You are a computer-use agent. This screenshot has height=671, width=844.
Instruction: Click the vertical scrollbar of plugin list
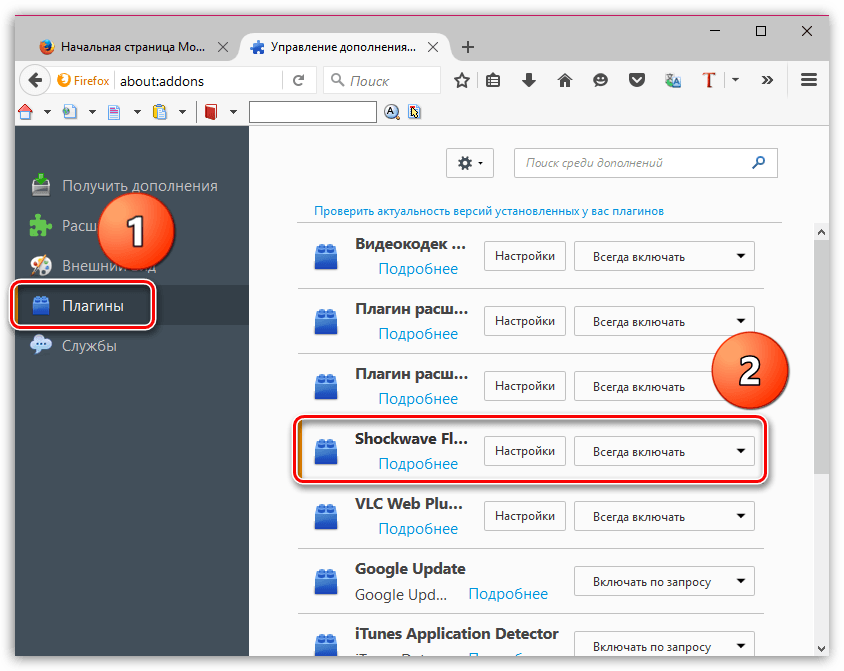point(820,350)
